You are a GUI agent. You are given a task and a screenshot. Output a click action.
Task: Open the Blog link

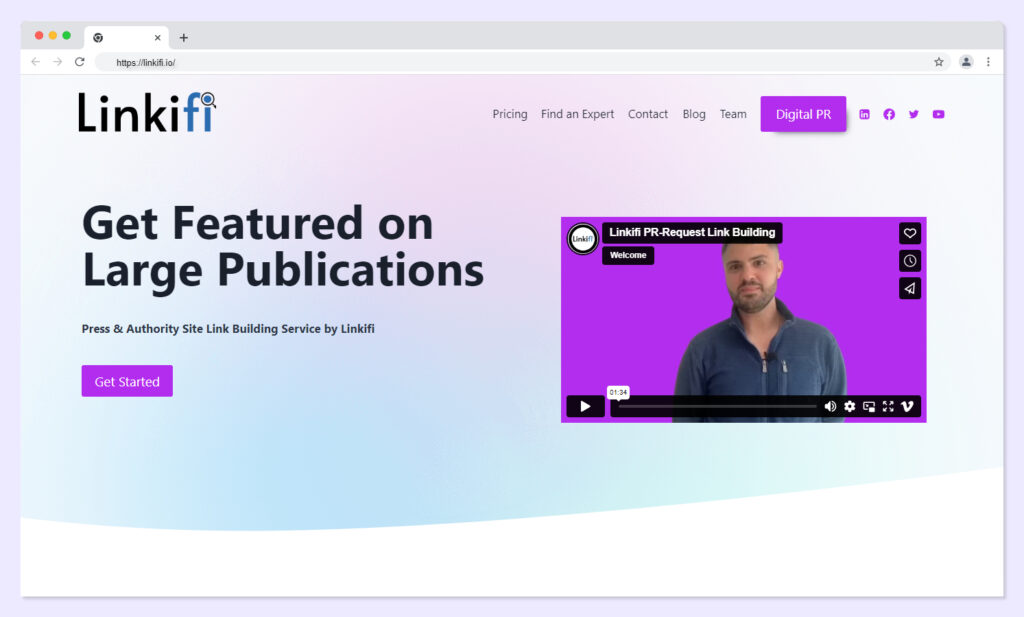[x=694, y=114]
